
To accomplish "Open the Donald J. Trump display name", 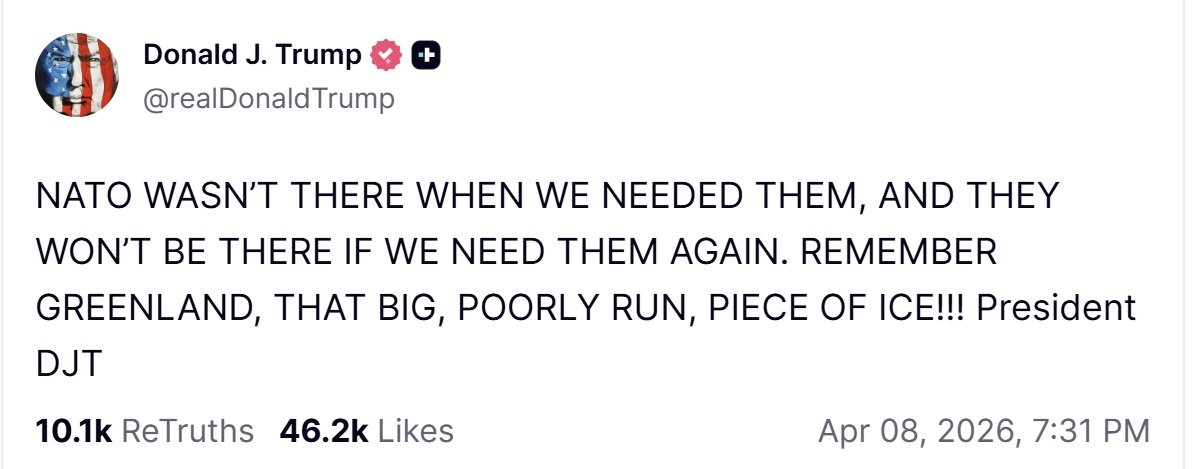I will (252, 55).
